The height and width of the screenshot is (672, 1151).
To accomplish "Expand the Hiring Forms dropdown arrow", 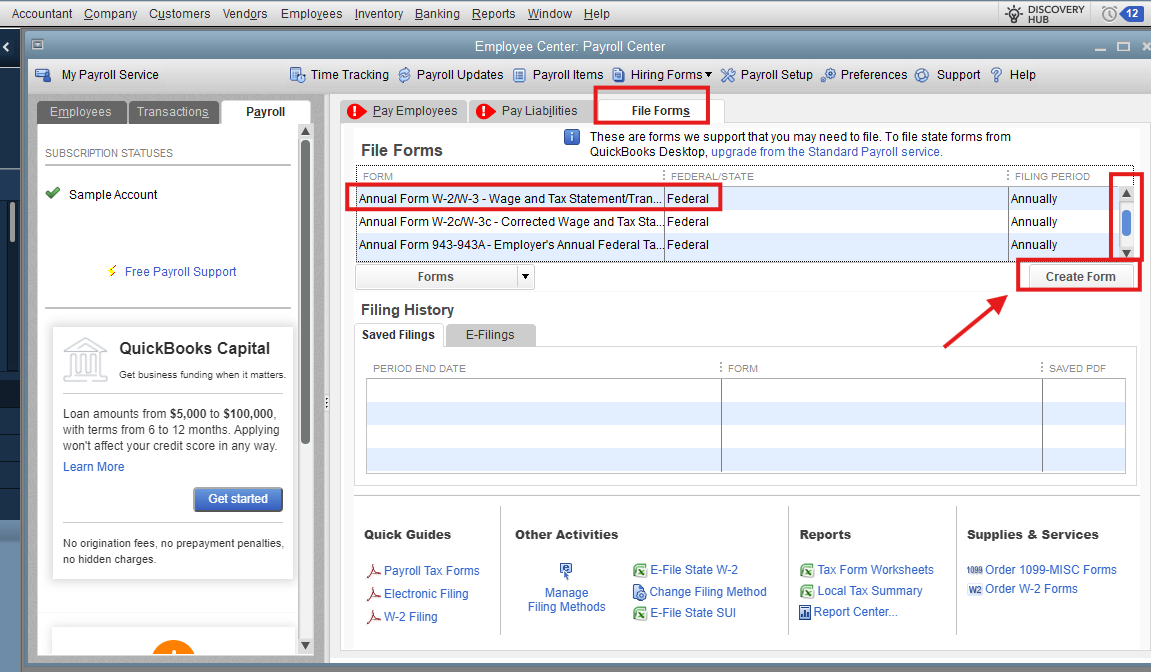I will (x=708, y=75).
